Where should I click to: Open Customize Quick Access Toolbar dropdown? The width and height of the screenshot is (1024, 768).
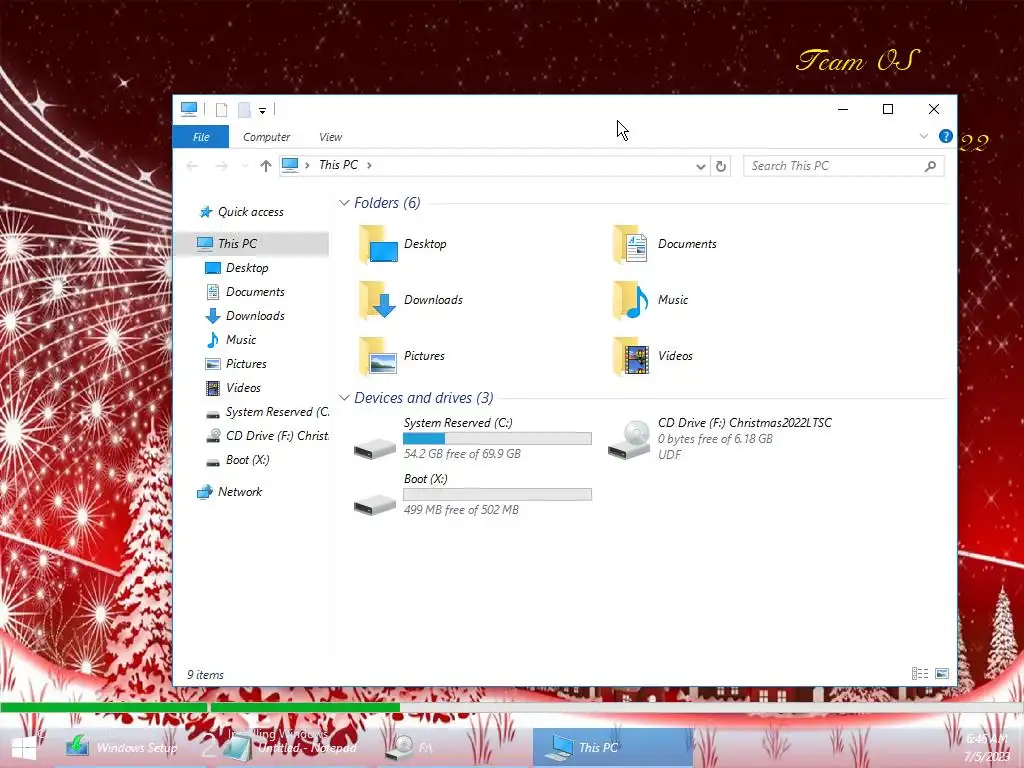262,110
